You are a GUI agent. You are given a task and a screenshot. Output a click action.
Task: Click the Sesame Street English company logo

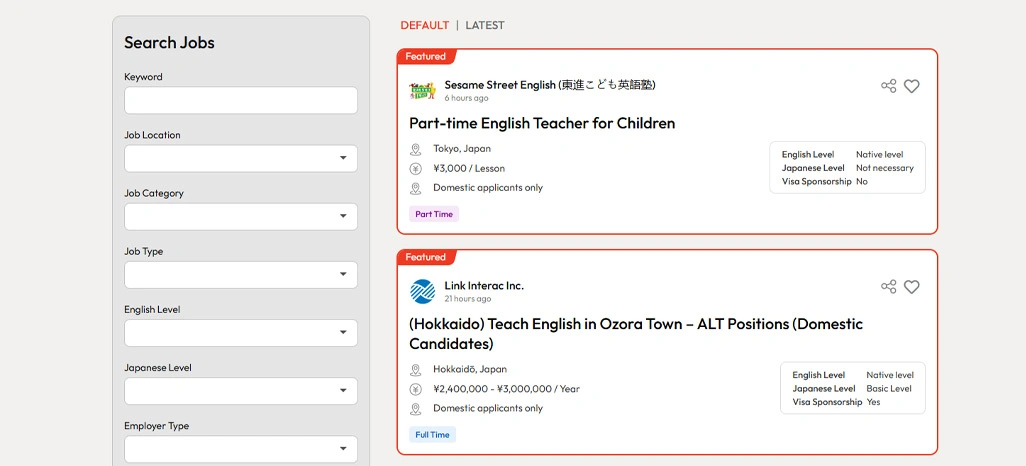[422, 90]
